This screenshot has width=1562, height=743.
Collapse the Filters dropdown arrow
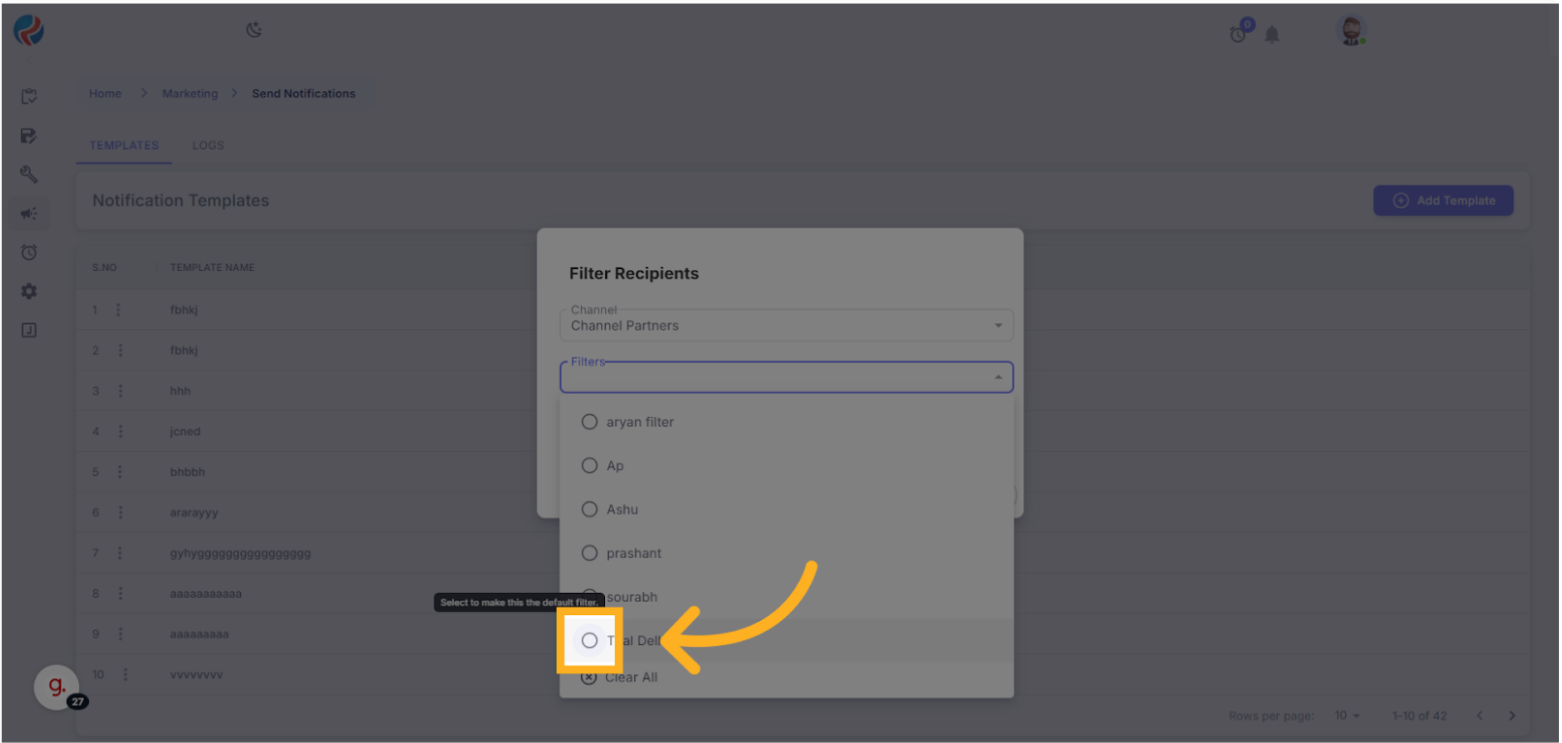997,377
